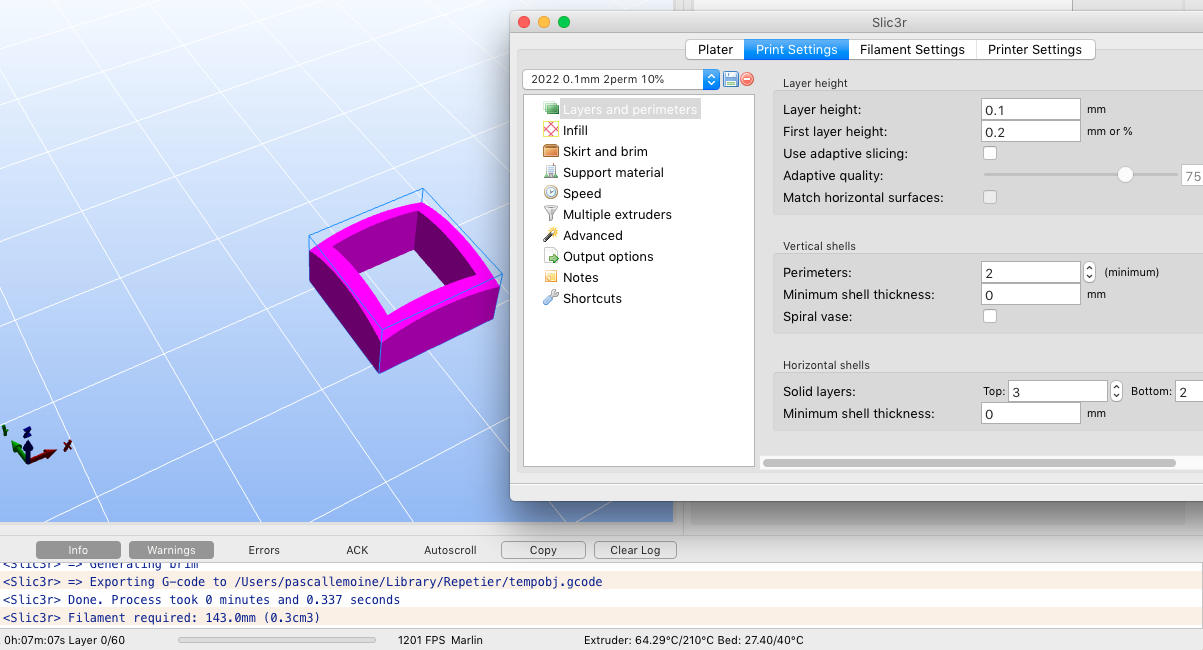
Task: Toggle Use adaptive slicing checkbox
Action: (x=990, y=153)
